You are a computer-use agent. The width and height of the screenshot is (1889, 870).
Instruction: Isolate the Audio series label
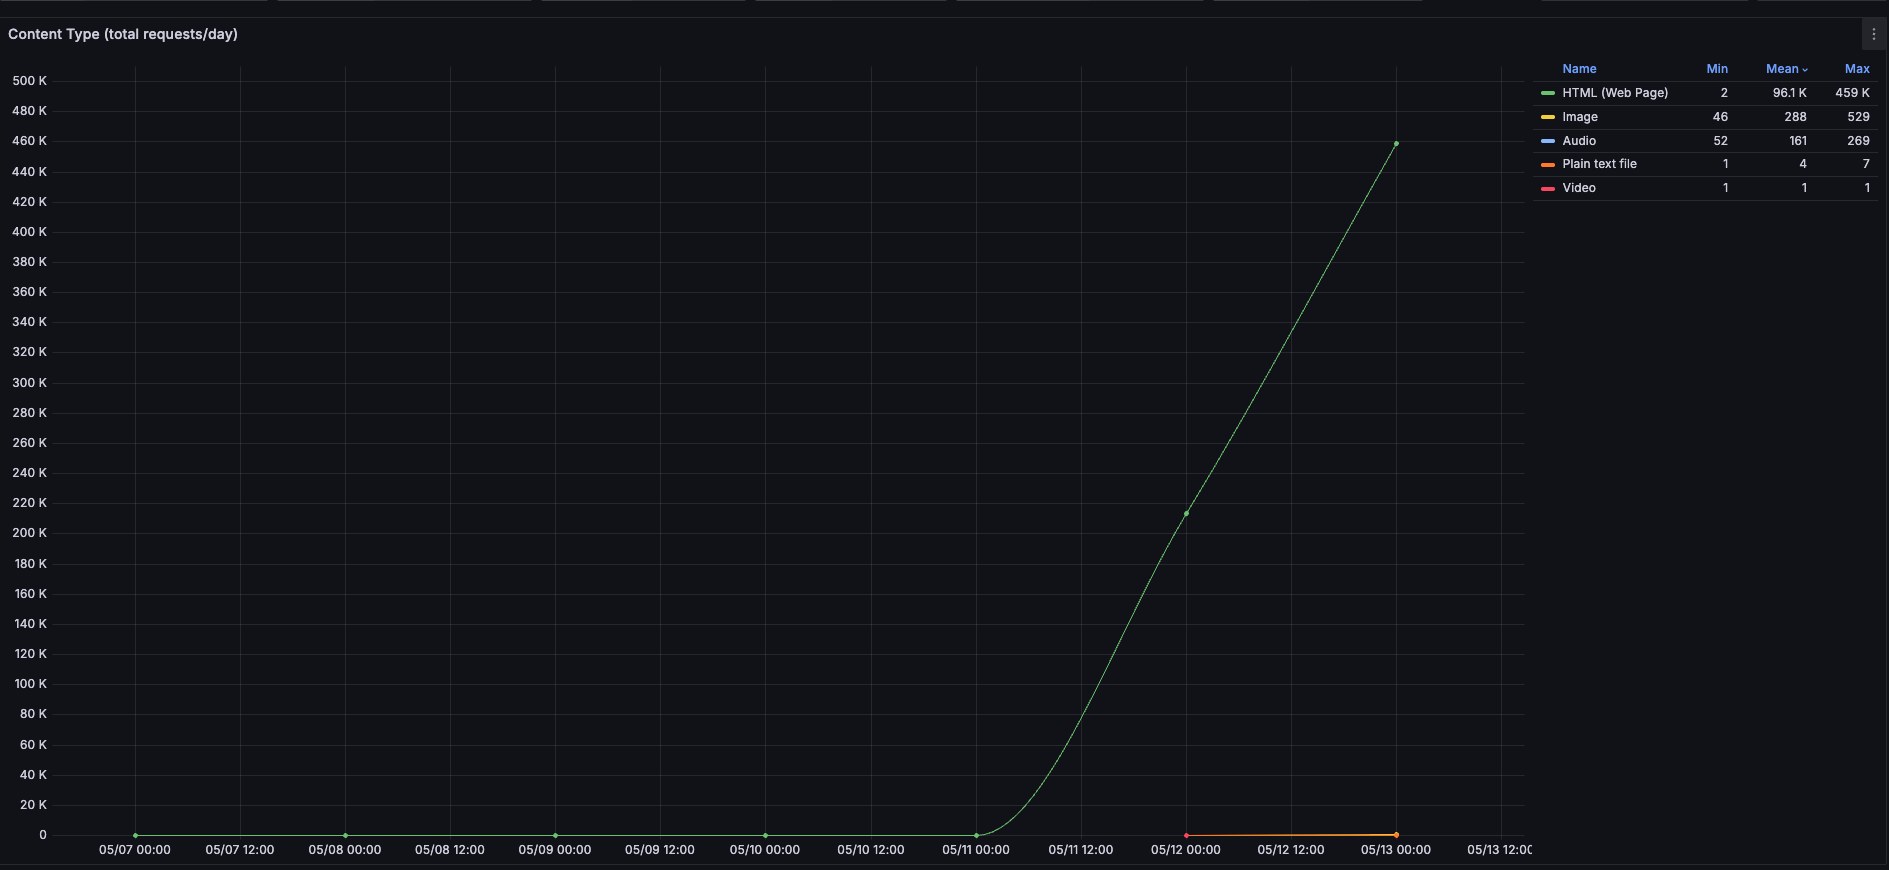pos(1578,141)
